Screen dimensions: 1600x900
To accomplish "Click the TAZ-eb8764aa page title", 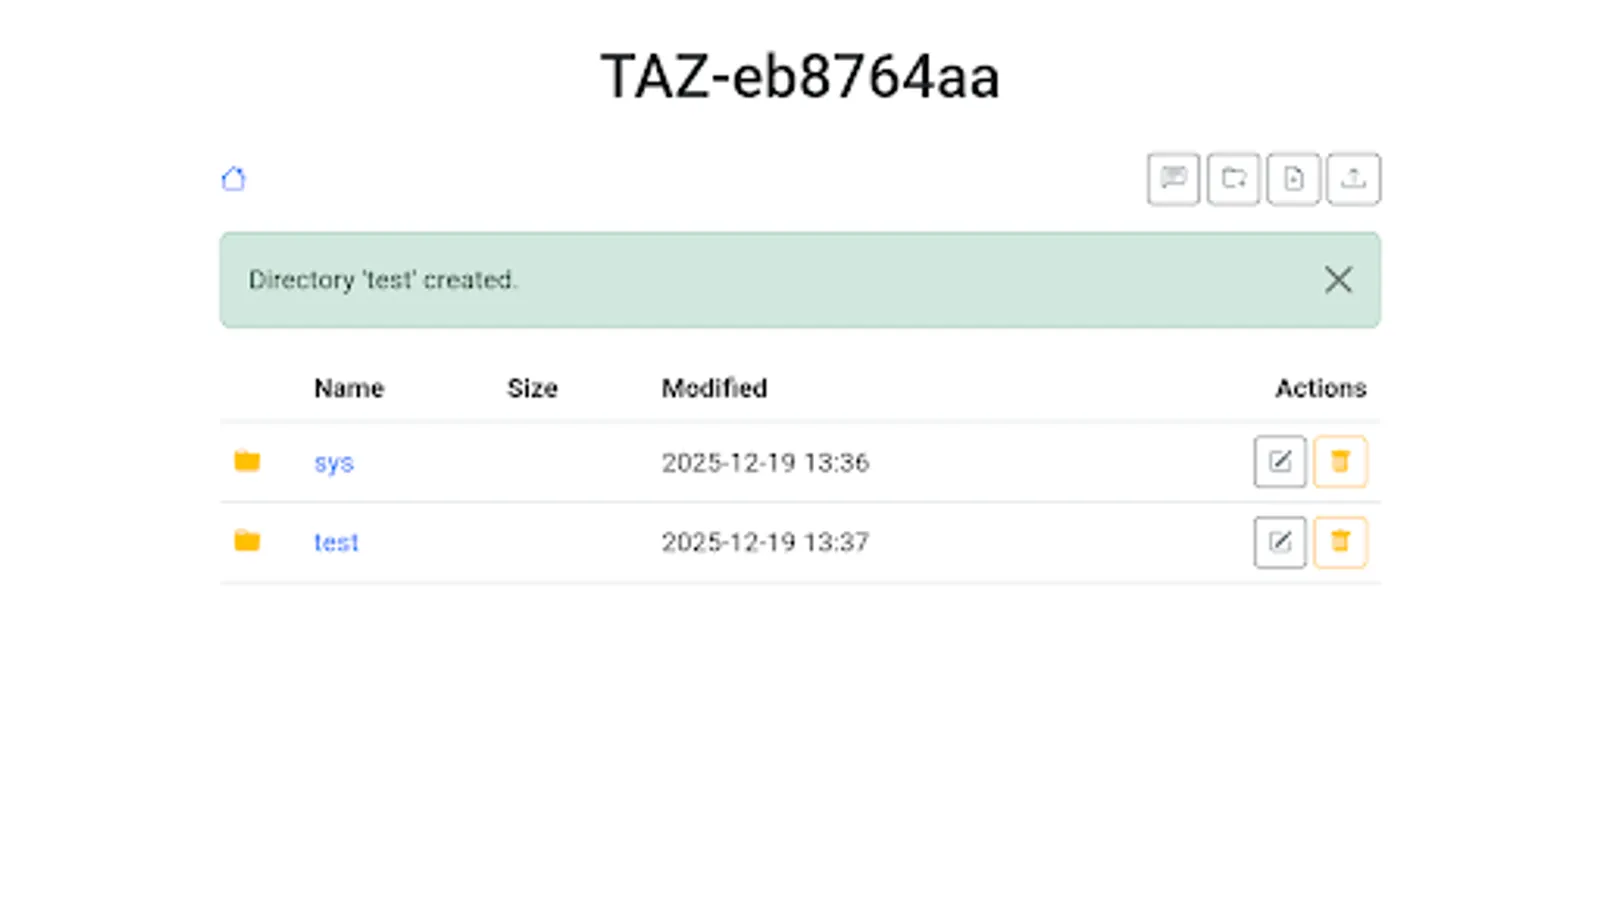I will (x=800, y=75).
